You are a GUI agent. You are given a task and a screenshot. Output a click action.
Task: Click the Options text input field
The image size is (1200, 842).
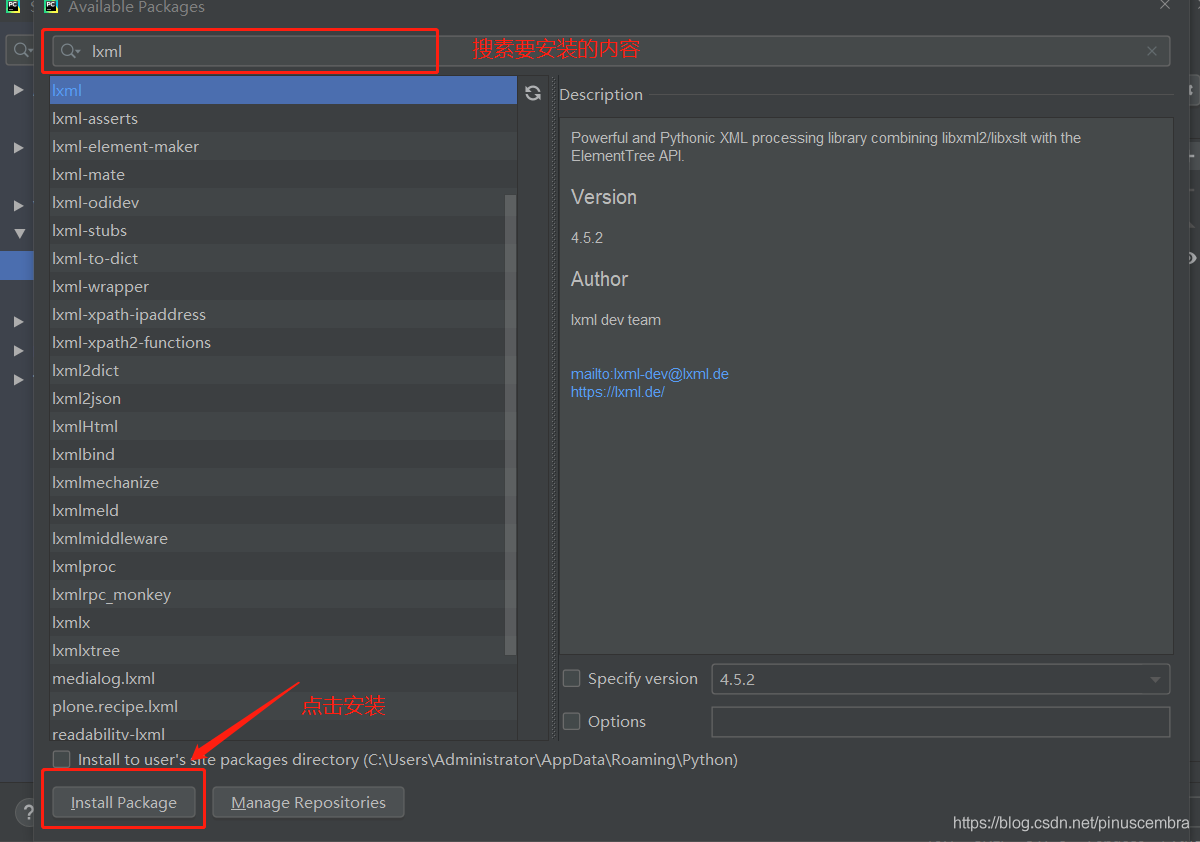940,722
